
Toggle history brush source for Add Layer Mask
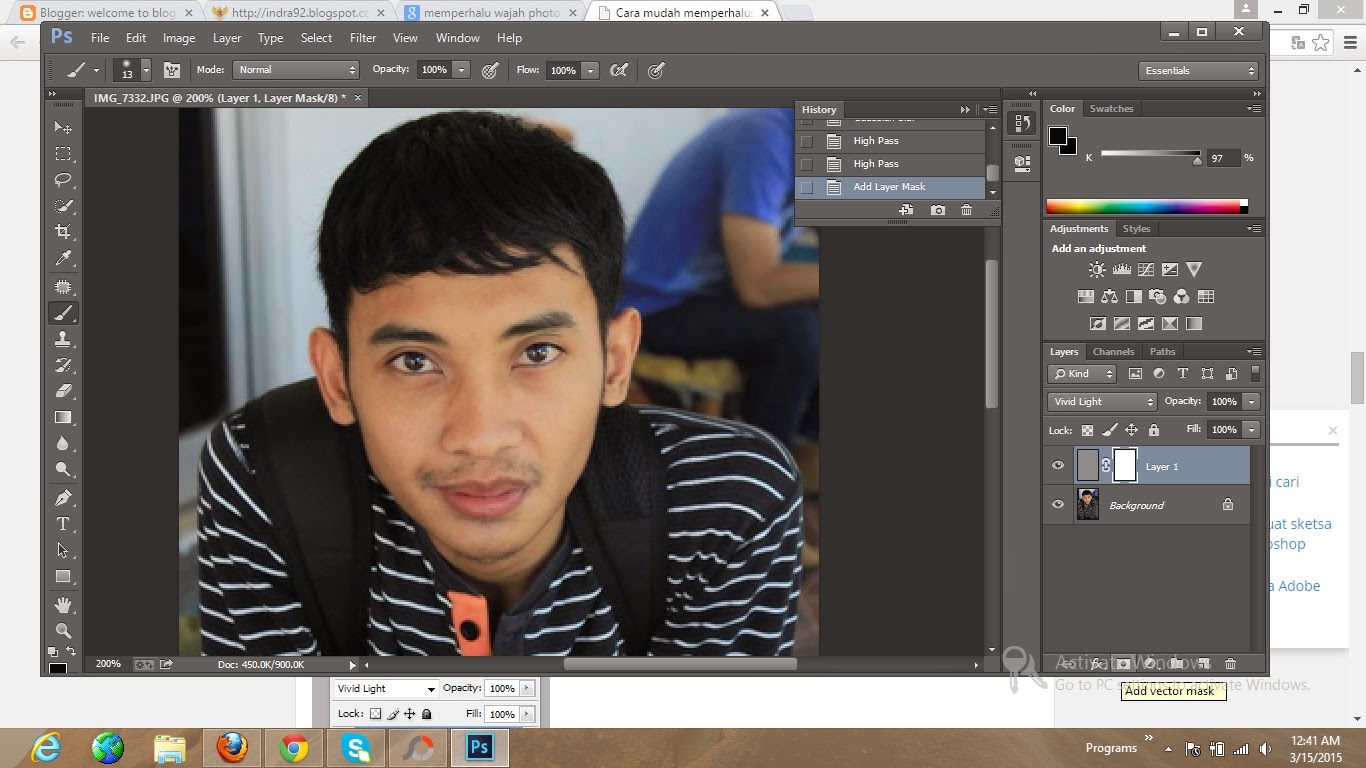tap(807, 187)
